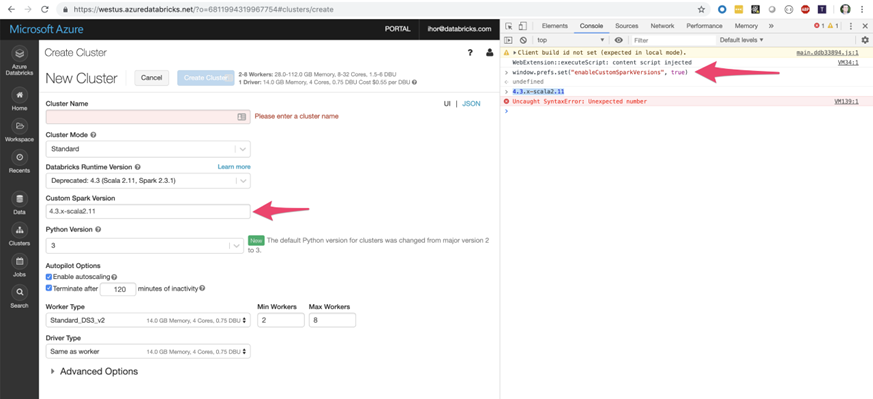This screenshot has width=873, height=399.
Task: Open the Default levels dropdown
Action: (x=741, y=40)
